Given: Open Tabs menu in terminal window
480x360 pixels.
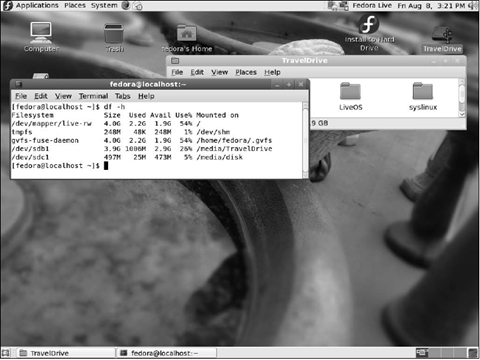Looking at the screenshot, I should pyautogui.click(x=122, y=96).
